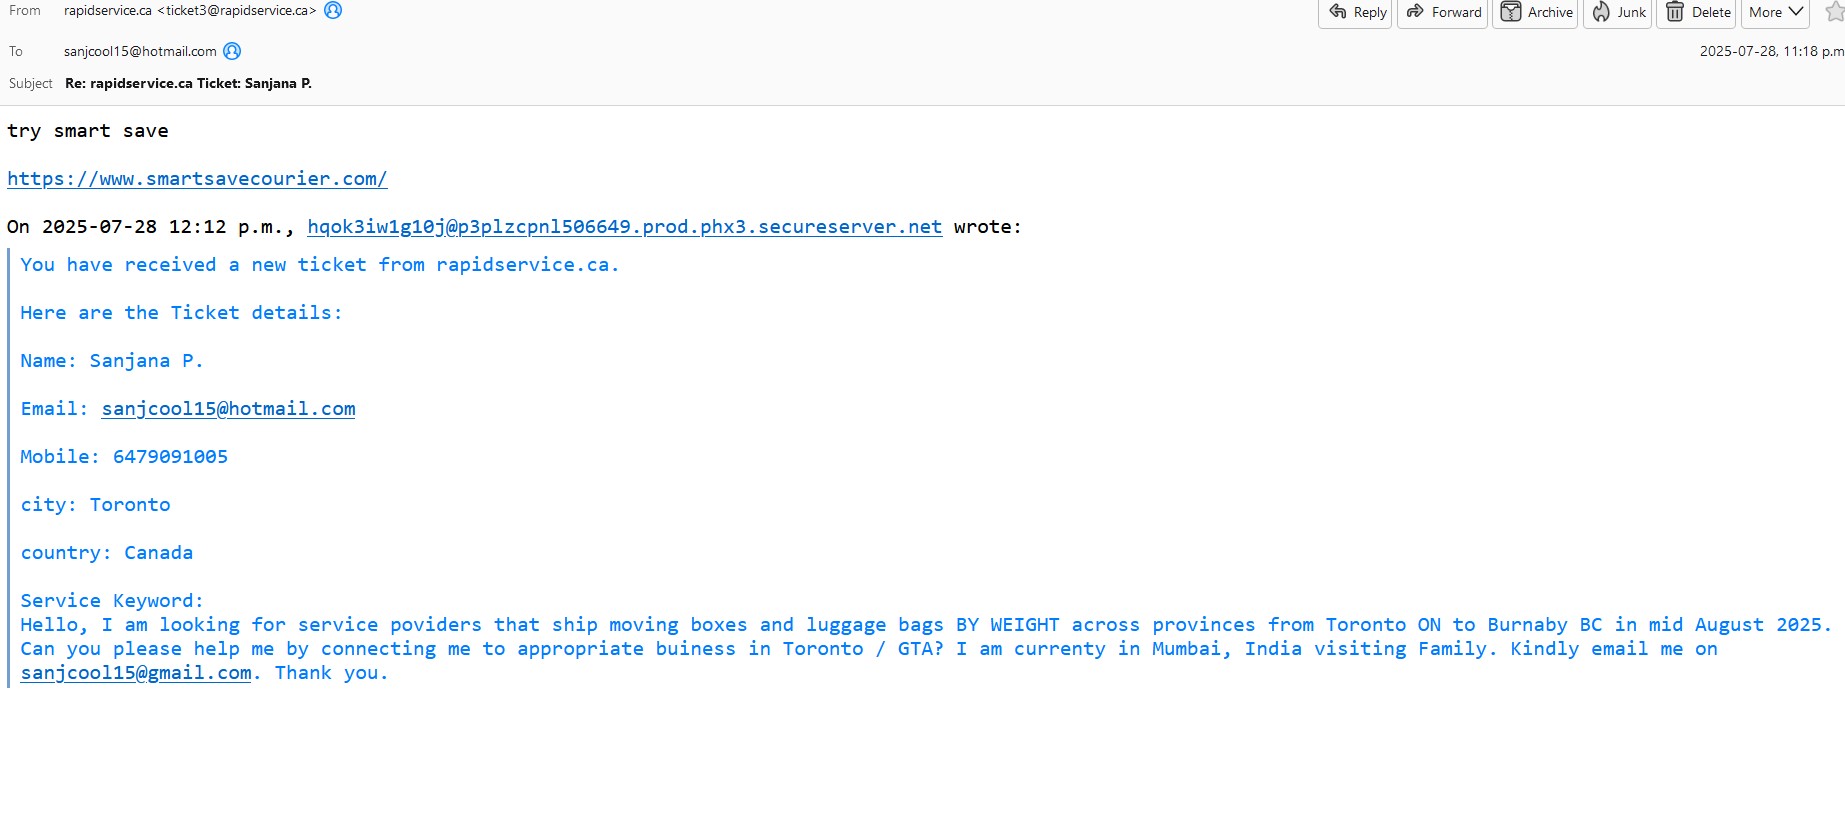Click the recipient address in To field
The width and height of the screenshot is (1845, 825).
click(140, 51)
